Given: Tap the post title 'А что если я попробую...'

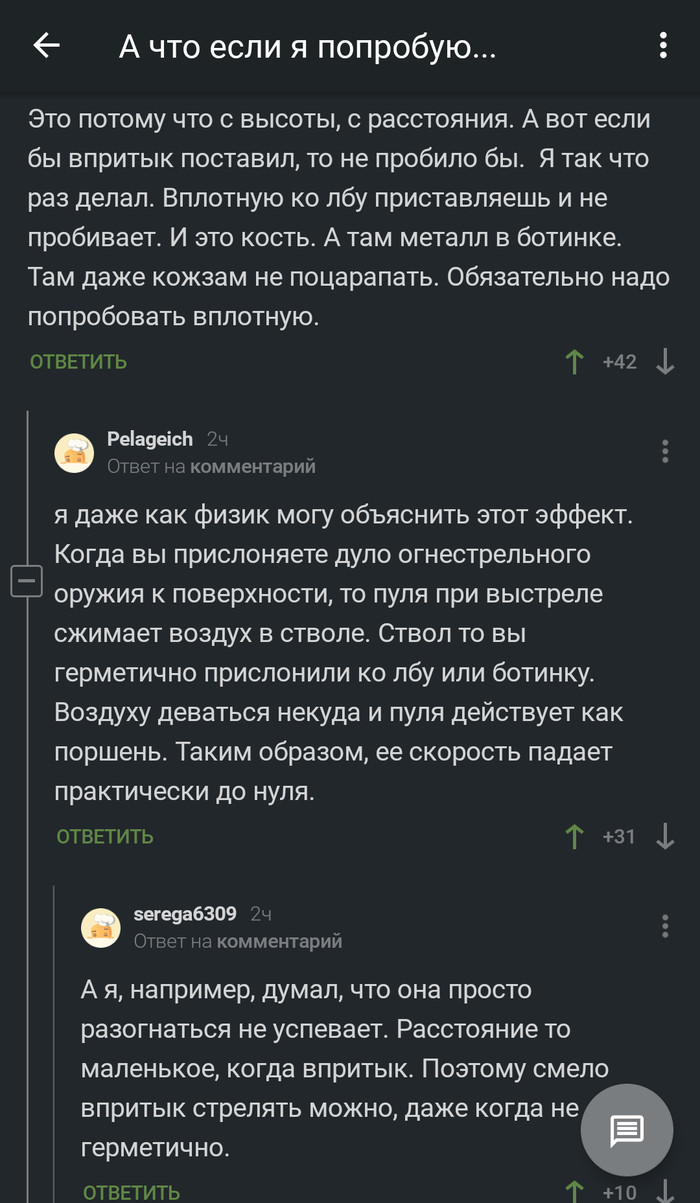Looking at the screenshot, I should pos(307,46).
